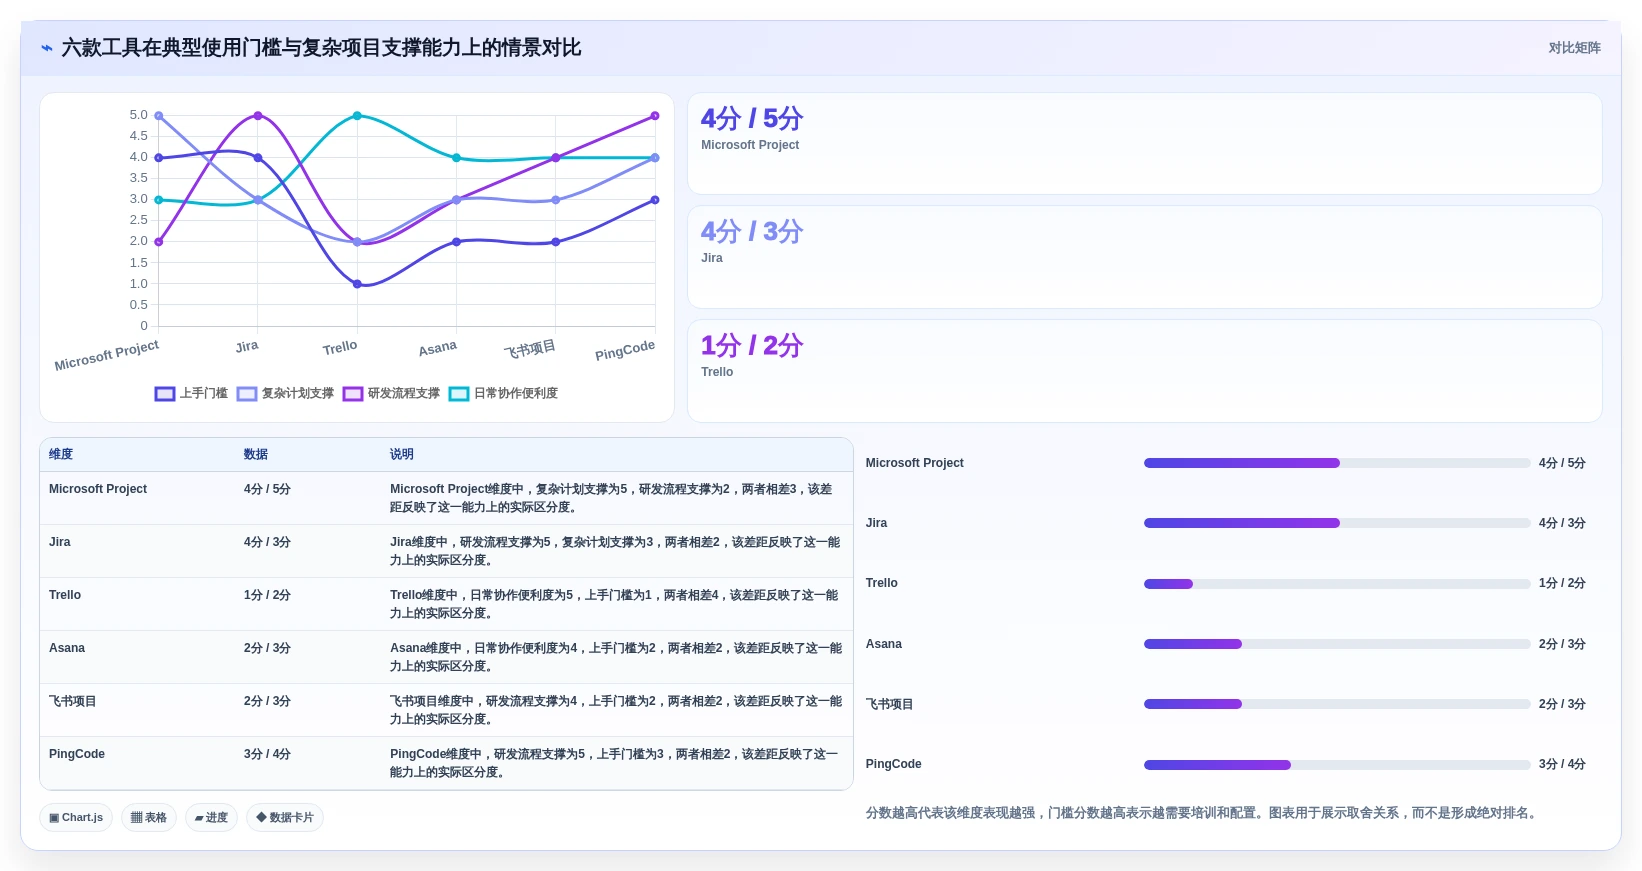Click the PingCode 3分 / 4分 progress value
Viewport: 1642px width, 871px height.
pyautogui.click(x=1562, y=764)
